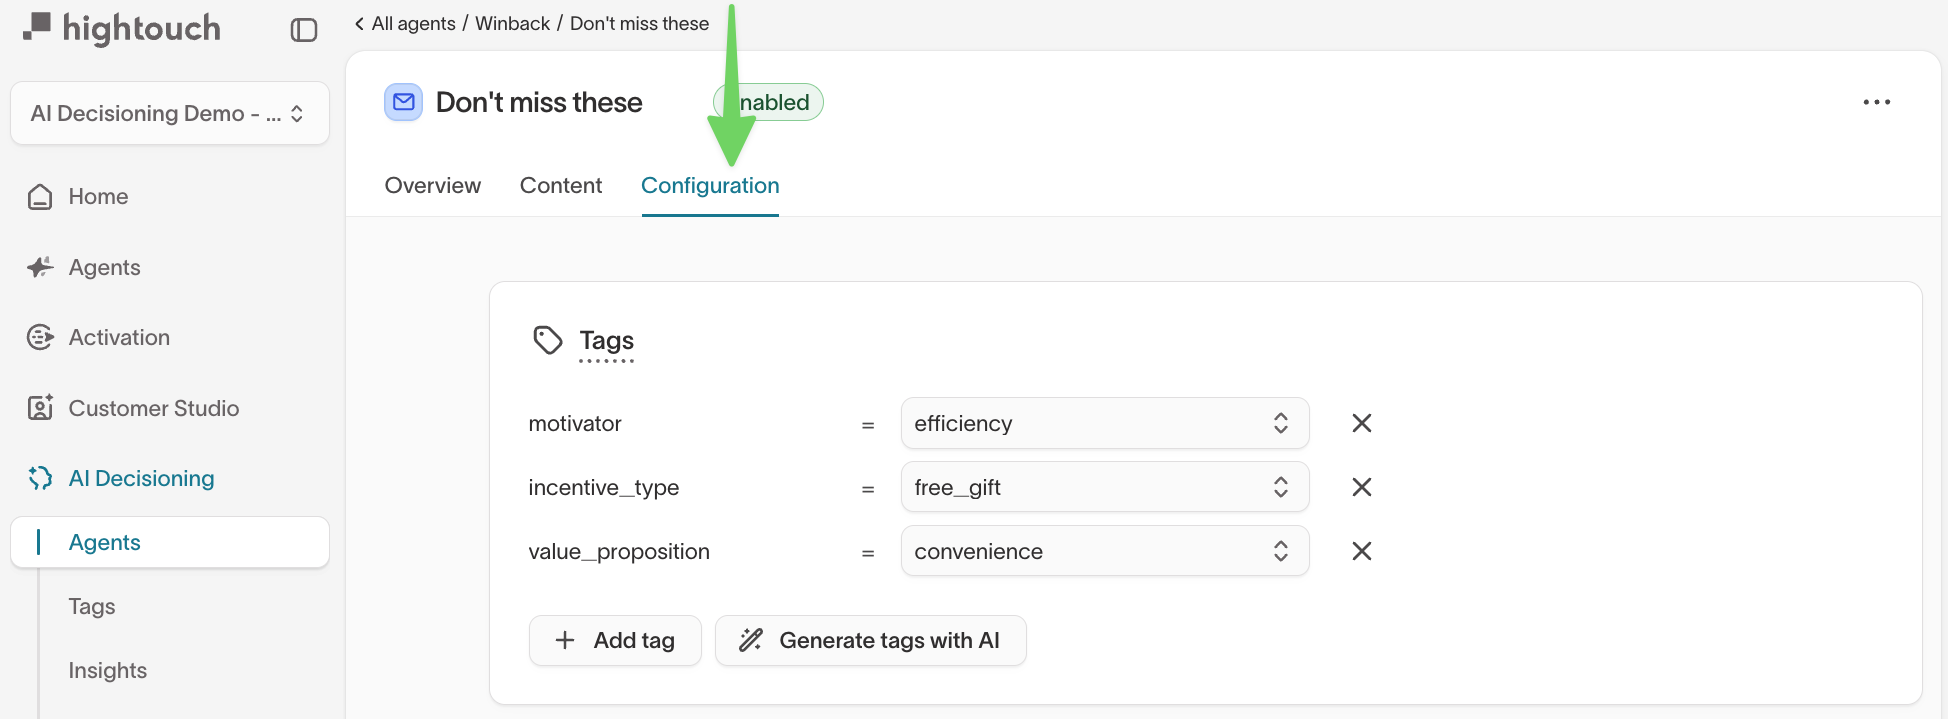Open the incentive_type free_gift dropdown
Screen dimensions: 1948x719
(1104, 487)
